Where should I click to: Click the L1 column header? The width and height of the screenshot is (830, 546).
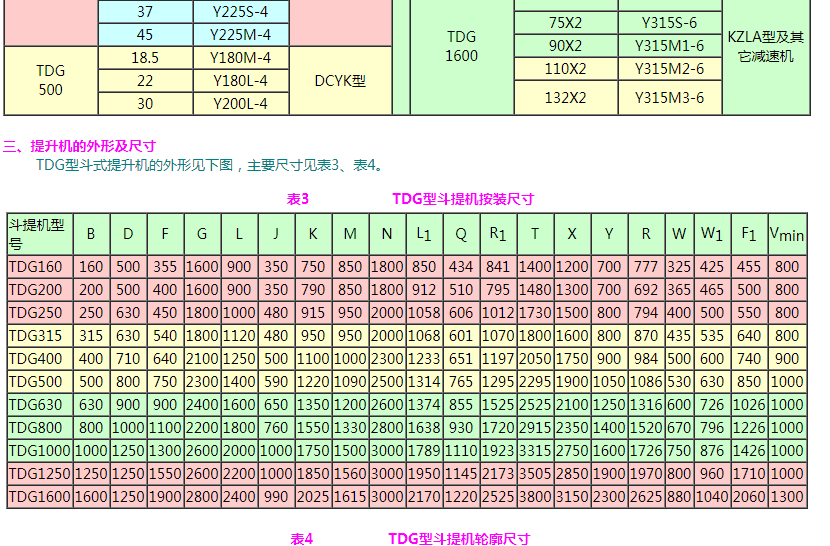[424, 234]
